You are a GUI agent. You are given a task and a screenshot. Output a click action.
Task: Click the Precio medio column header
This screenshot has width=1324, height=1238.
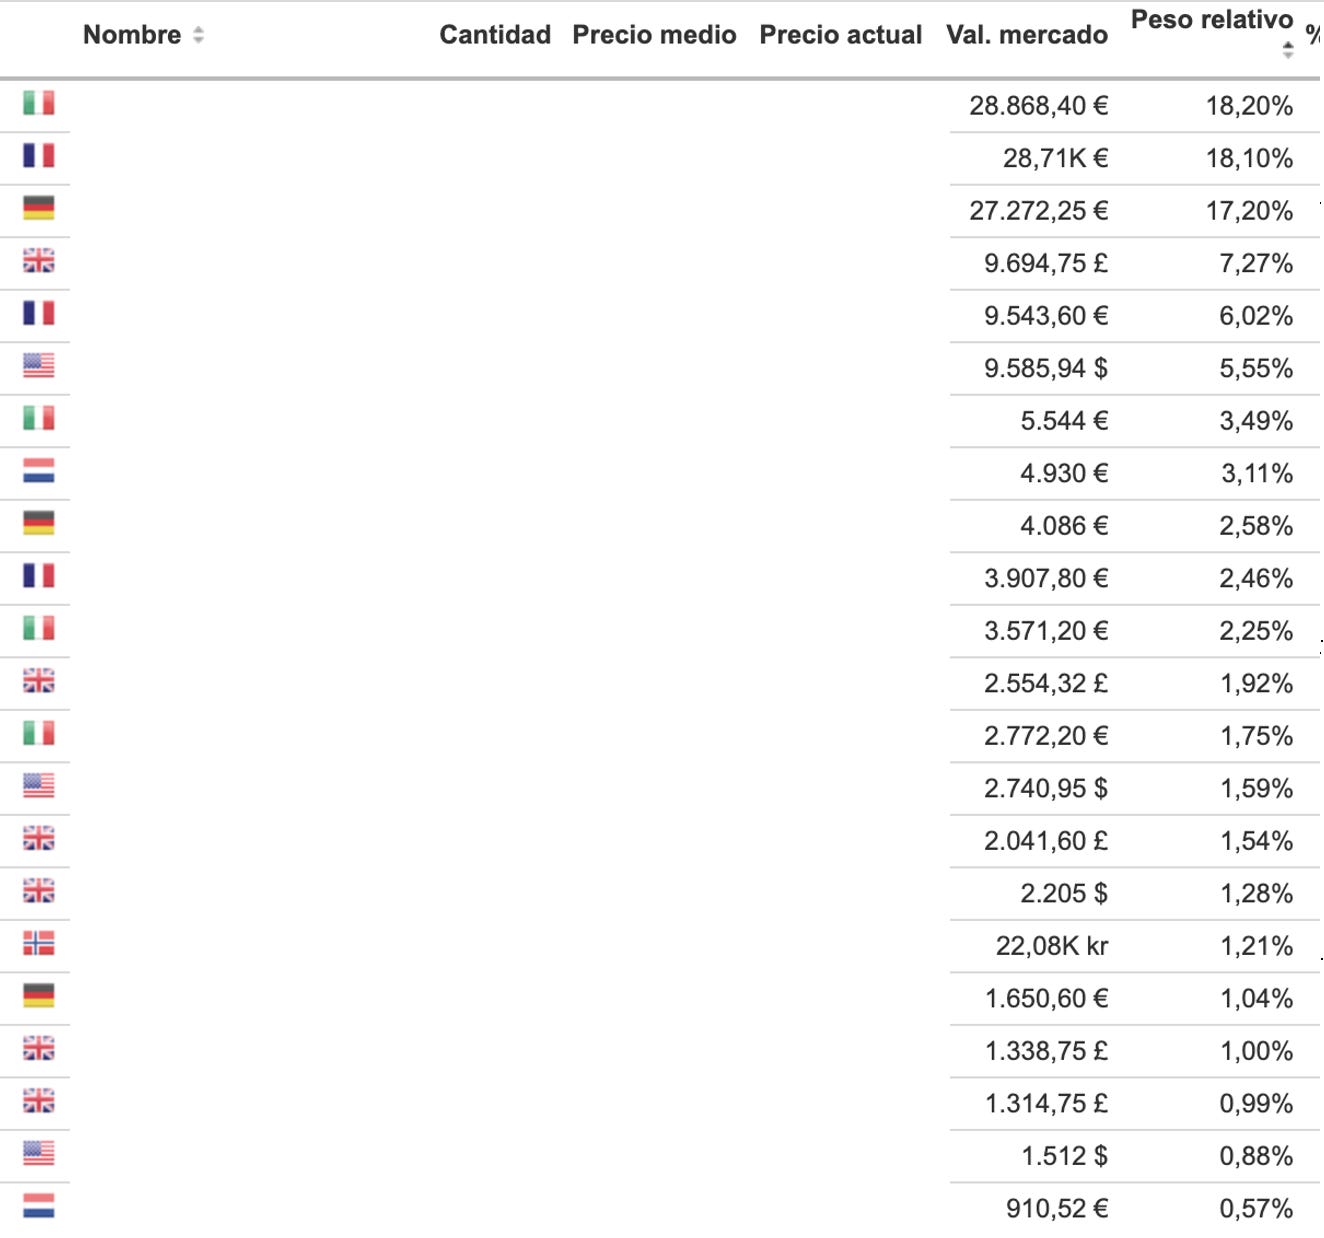click(654, 35)
